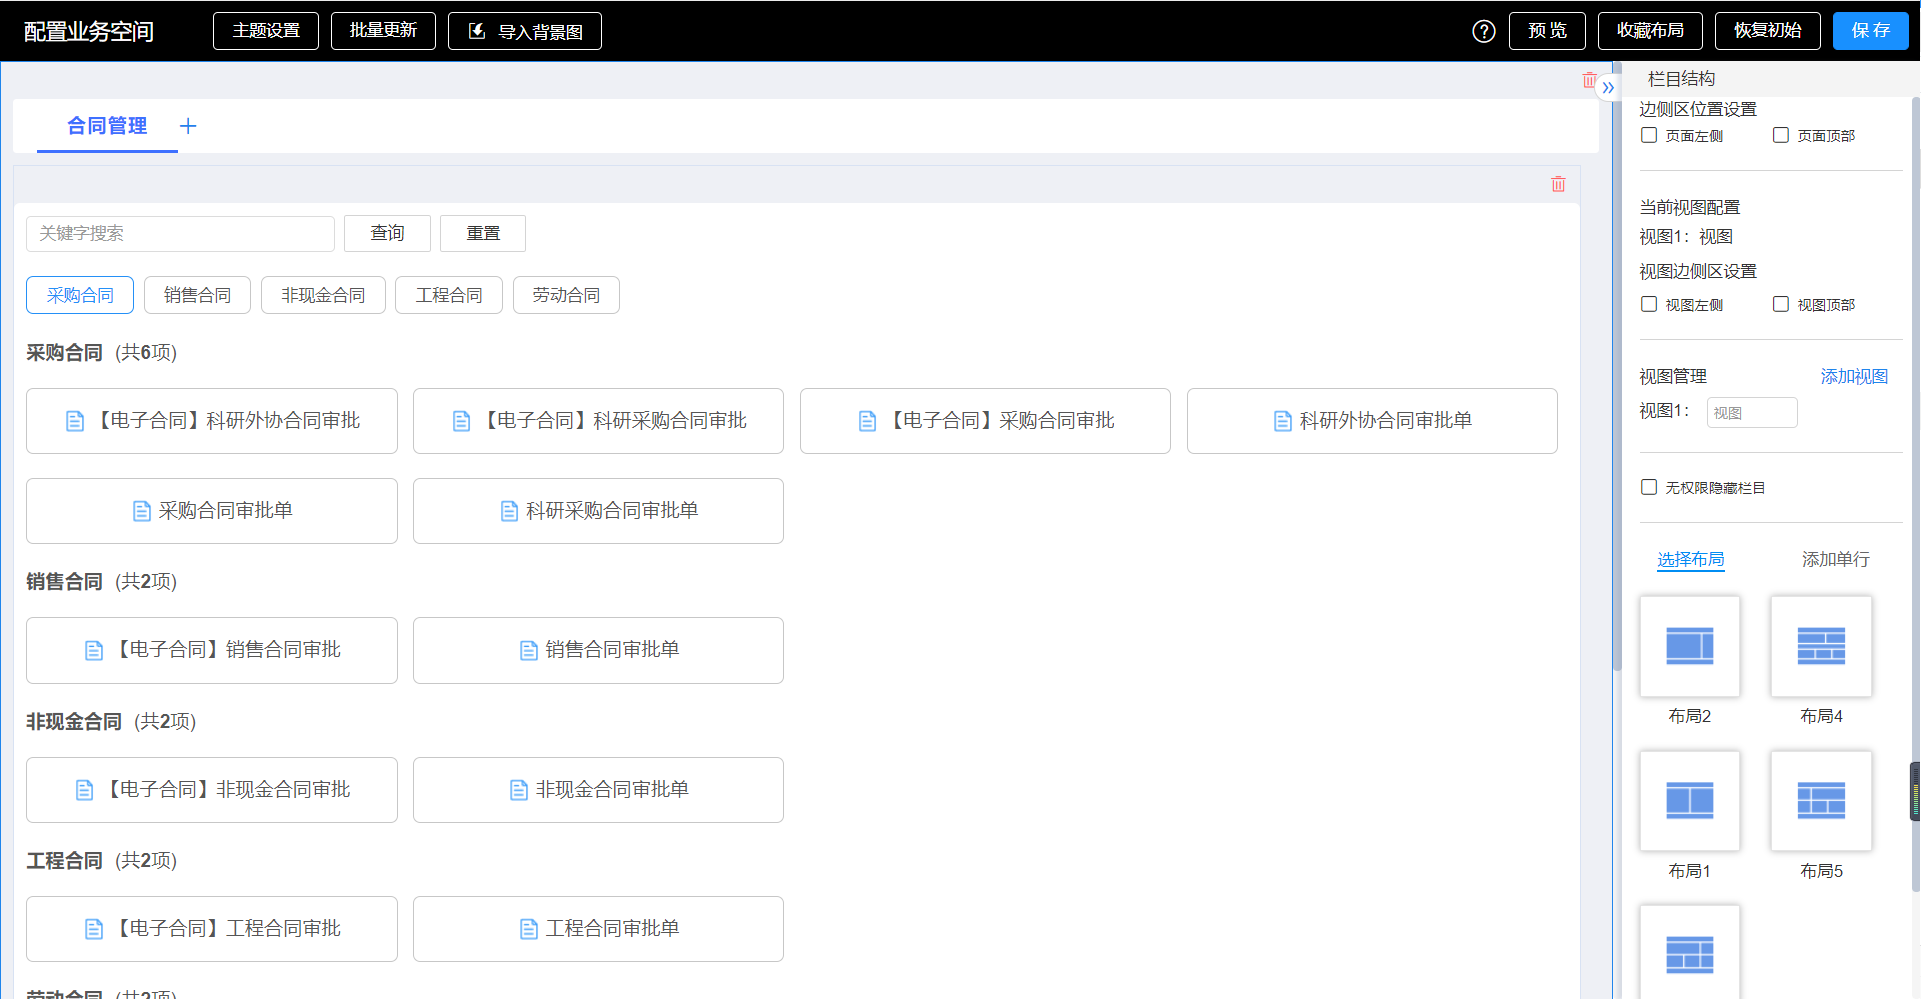Image resolution: width=1921 pixels, height=999 pixels.
Task: Click the 视图1 name input field
Action: 1752,412
